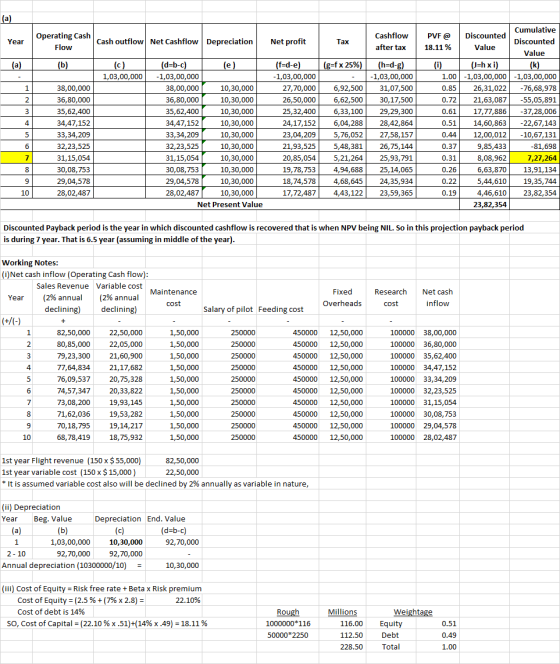Click the "Net profit" column header
Screen dimensions: 560x664
point(288,42)
